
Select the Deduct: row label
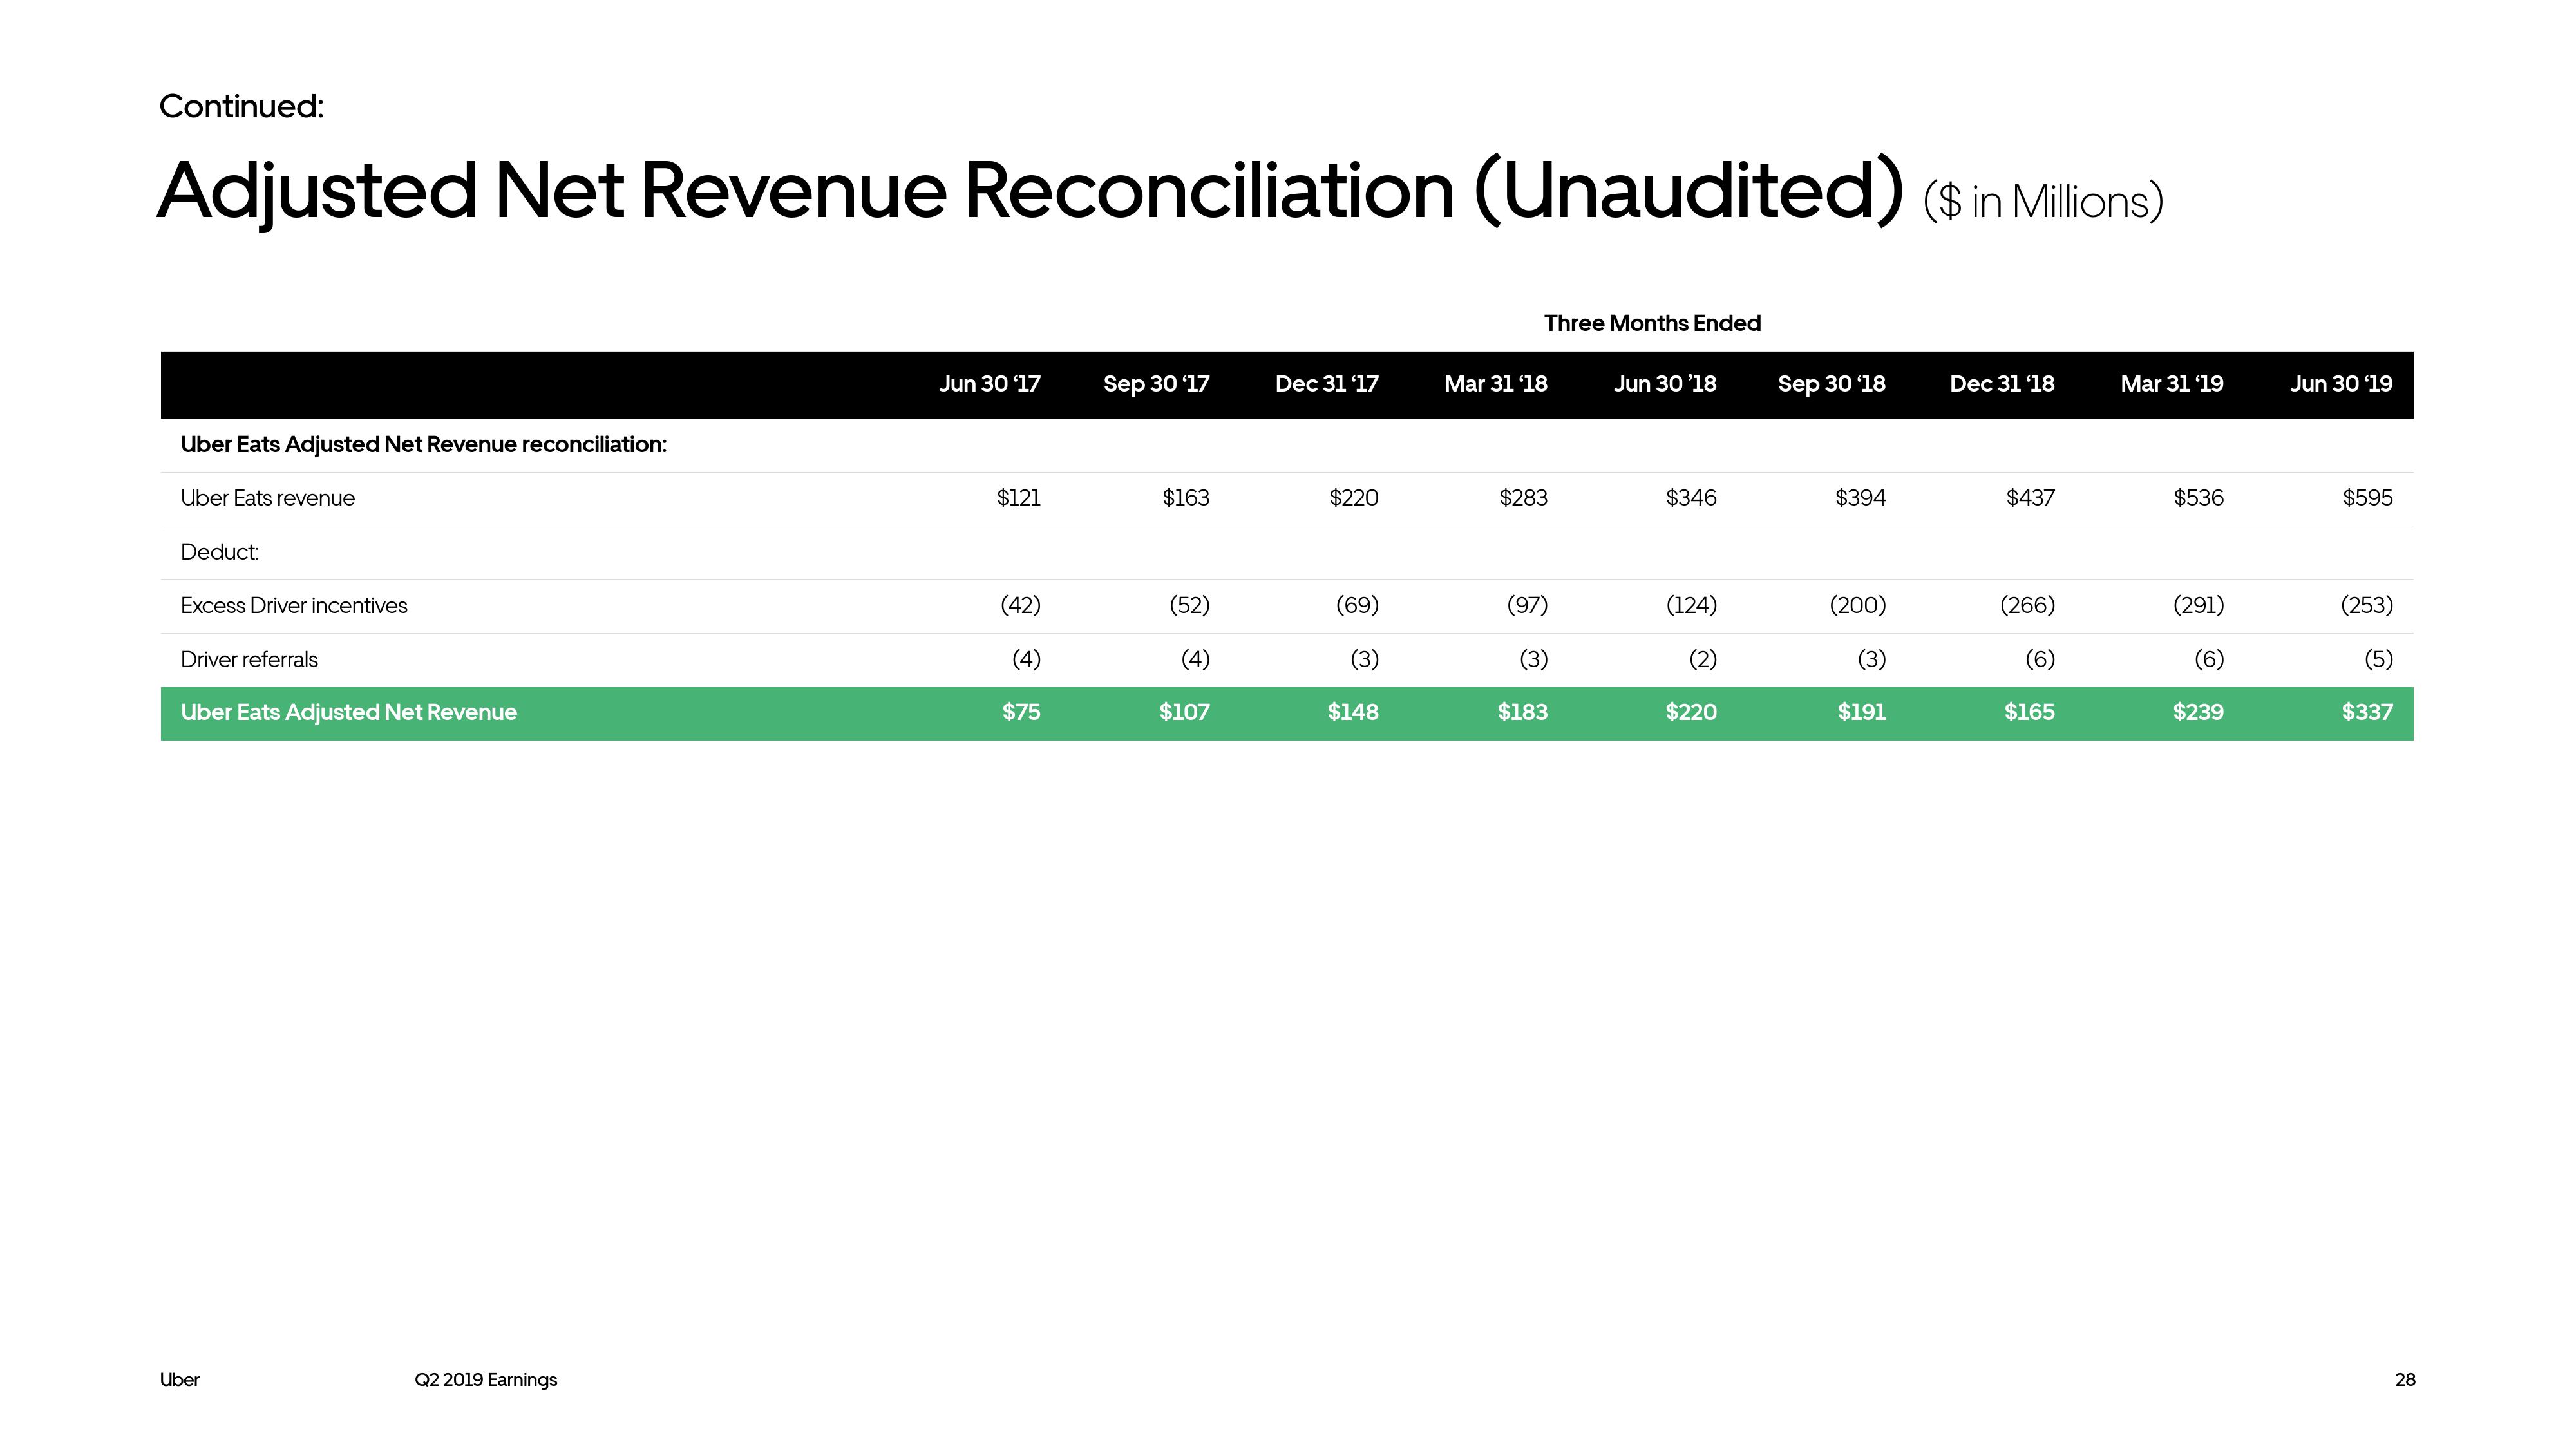pyautogui.click(x=219, y=552)
